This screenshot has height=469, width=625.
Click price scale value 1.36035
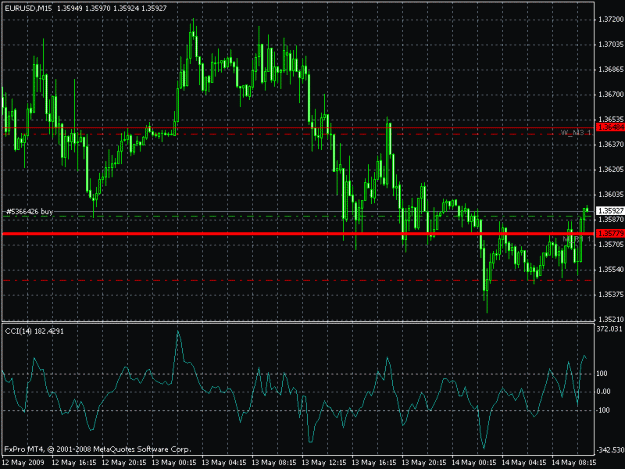[611, 194]
